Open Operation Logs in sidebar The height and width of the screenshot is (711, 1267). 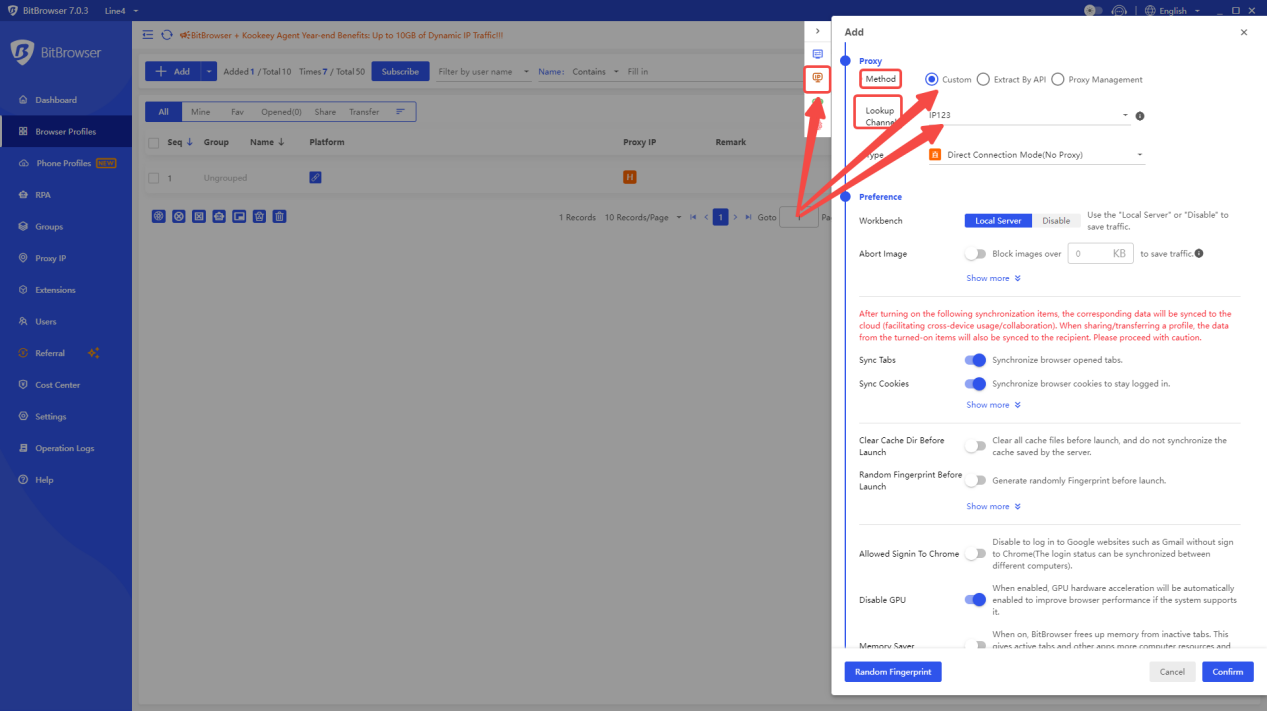[64, 448]
